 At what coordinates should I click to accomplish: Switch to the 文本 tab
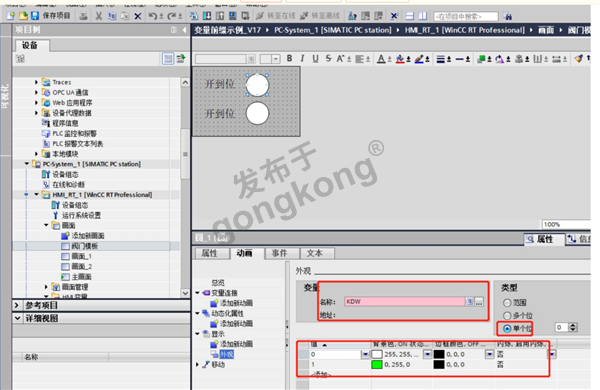click(x=315, y=253)
